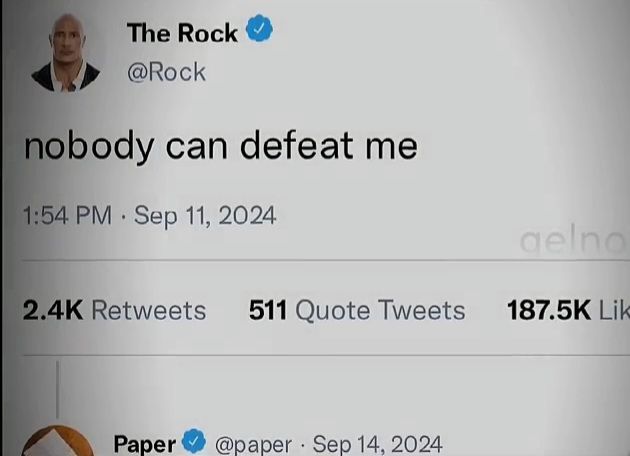Click the tweet text 'nobody can defeat me'
Viewport: 630px width, 456px height.
coord(221,146)
